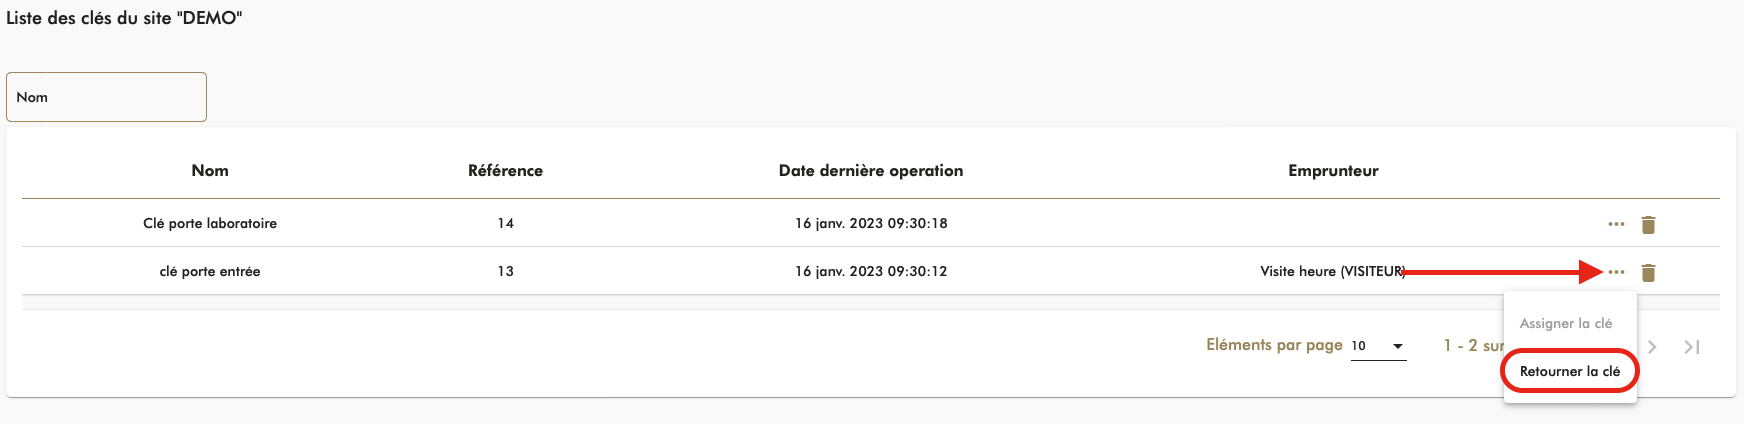Click the Emprunteur column header
Screen dimensions: 1744x424
point(1333,171)
